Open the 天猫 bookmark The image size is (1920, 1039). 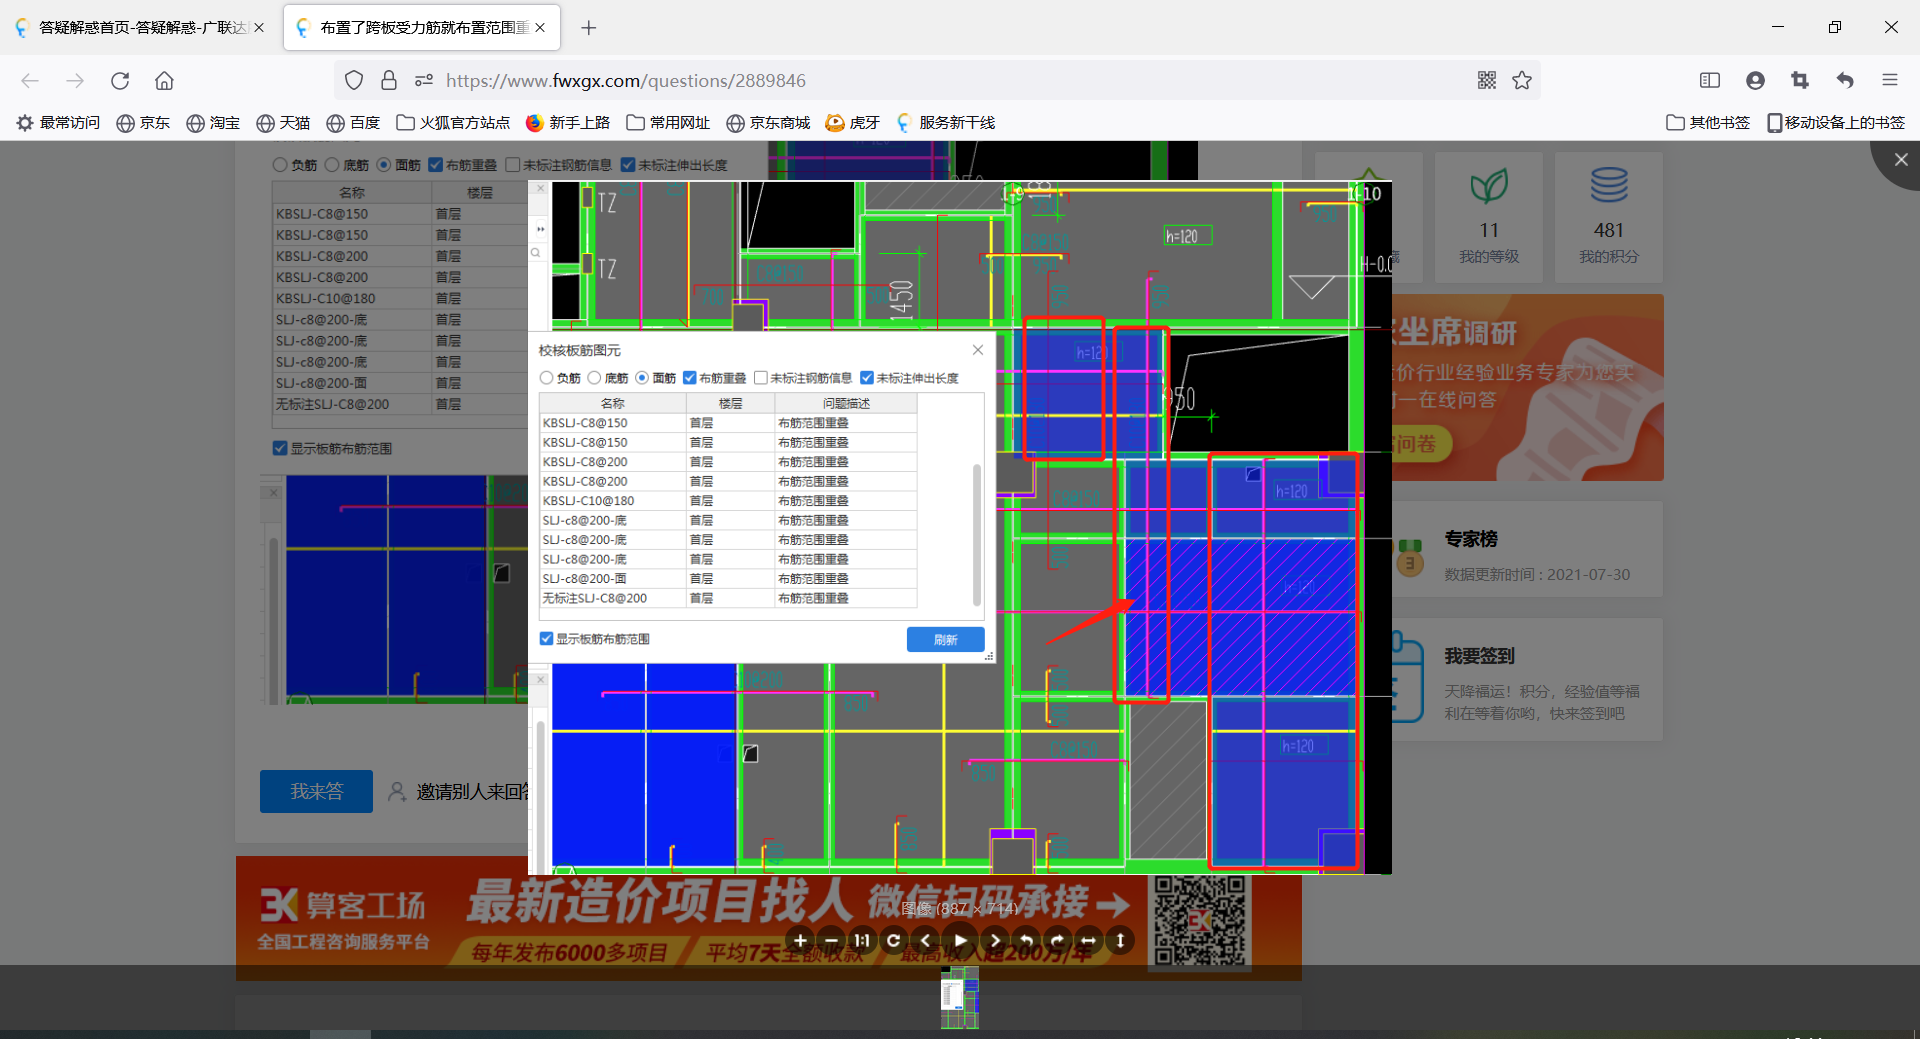click(283, 123)
